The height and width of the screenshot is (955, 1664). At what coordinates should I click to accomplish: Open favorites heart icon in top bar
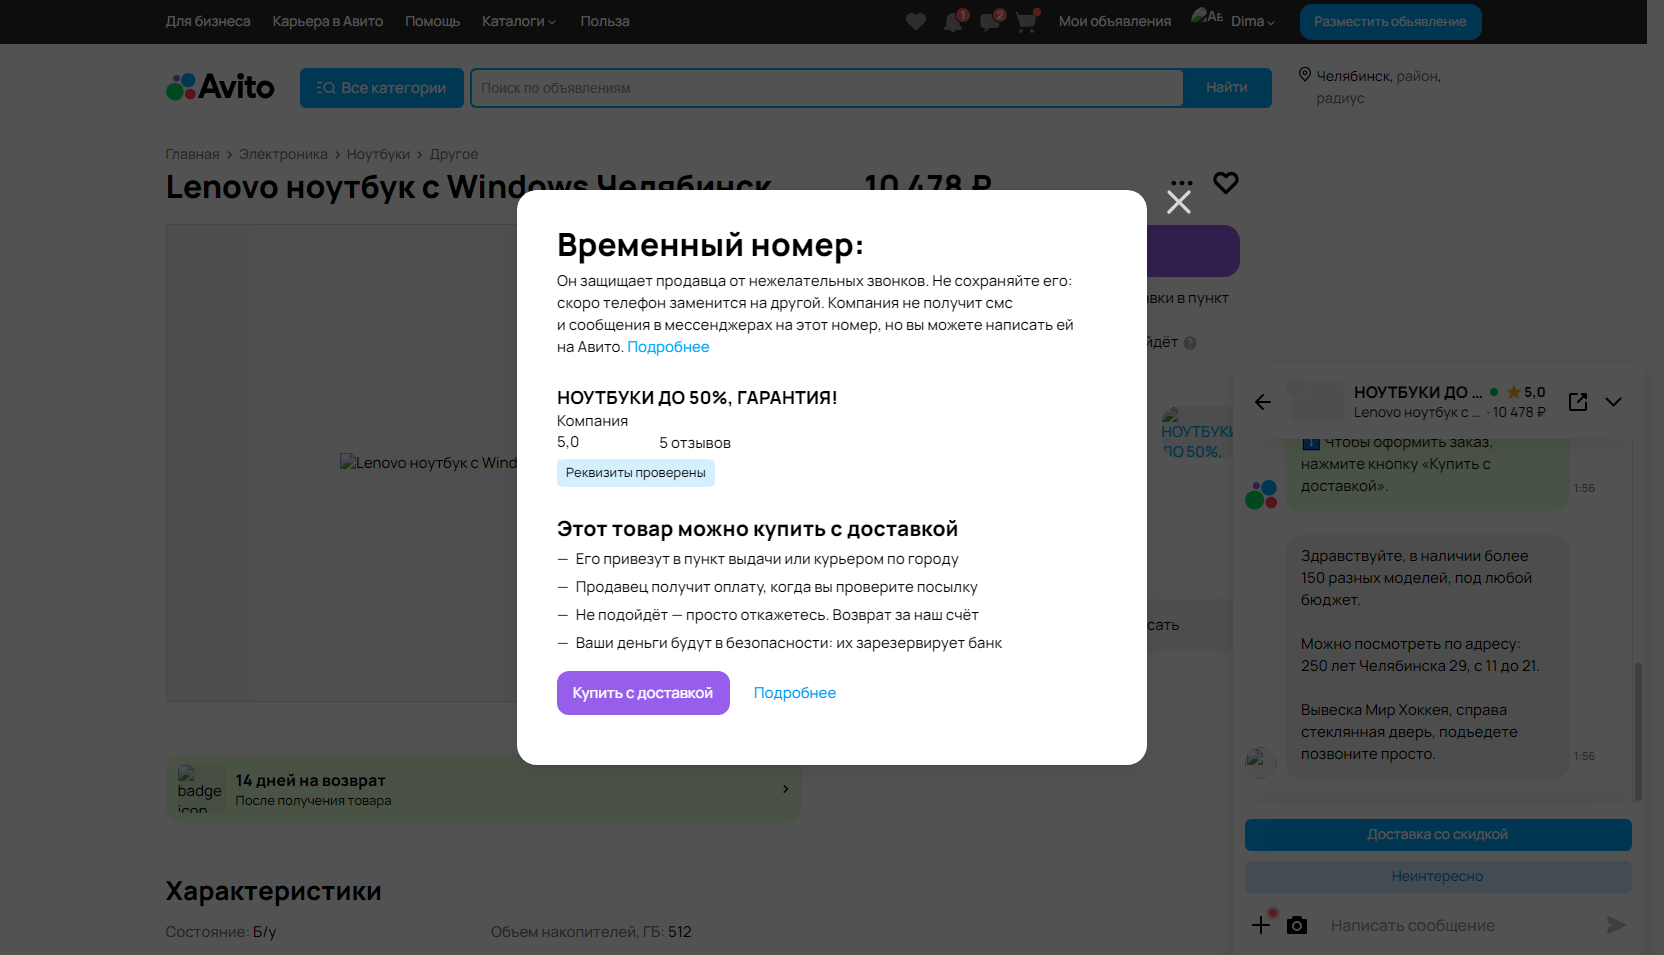[x=916, y=21]
